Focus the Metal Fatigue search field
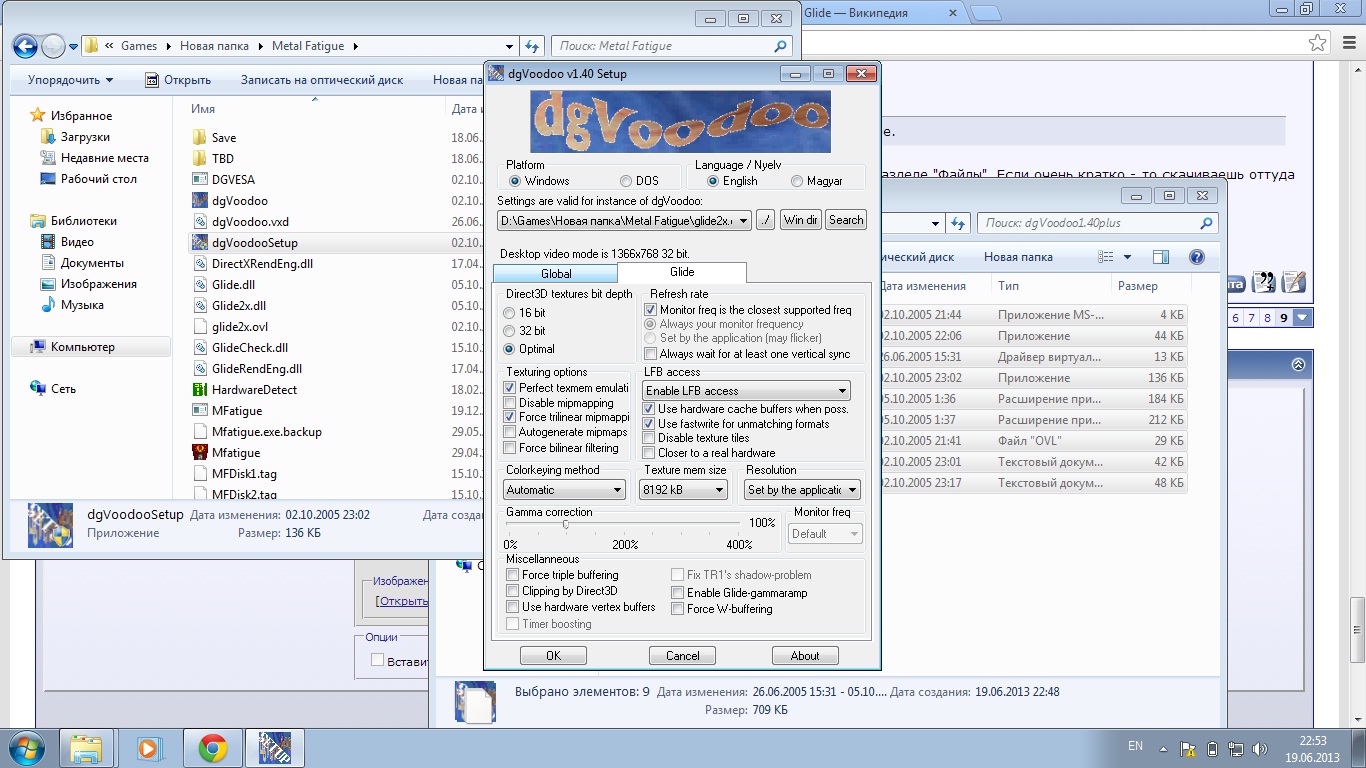Image resolution: width=1366 pixels, height=768 pixels. (673, 46)
